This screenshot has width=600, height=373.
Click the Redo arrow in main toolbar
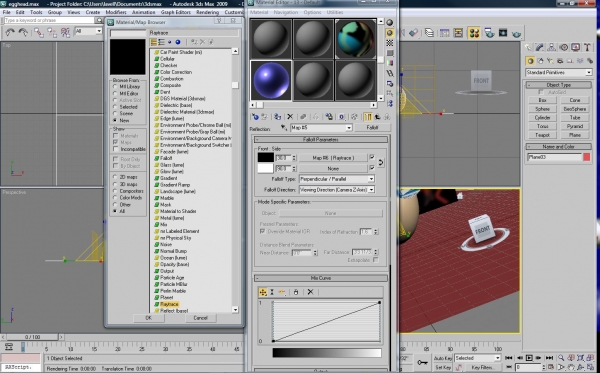click(23, 33)
